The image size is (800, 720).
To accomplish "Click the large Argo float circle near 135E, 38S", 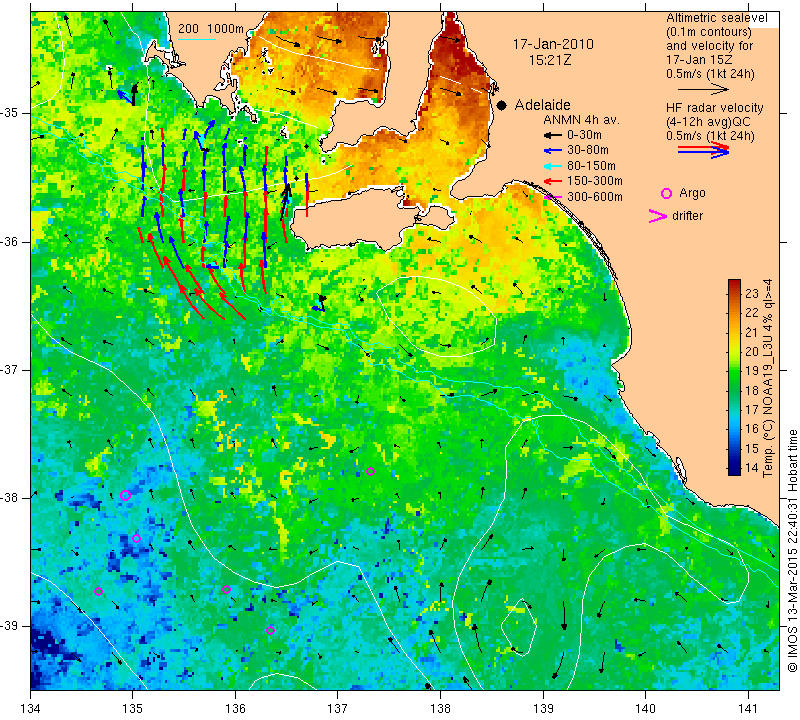I will (x=126, y=495).
